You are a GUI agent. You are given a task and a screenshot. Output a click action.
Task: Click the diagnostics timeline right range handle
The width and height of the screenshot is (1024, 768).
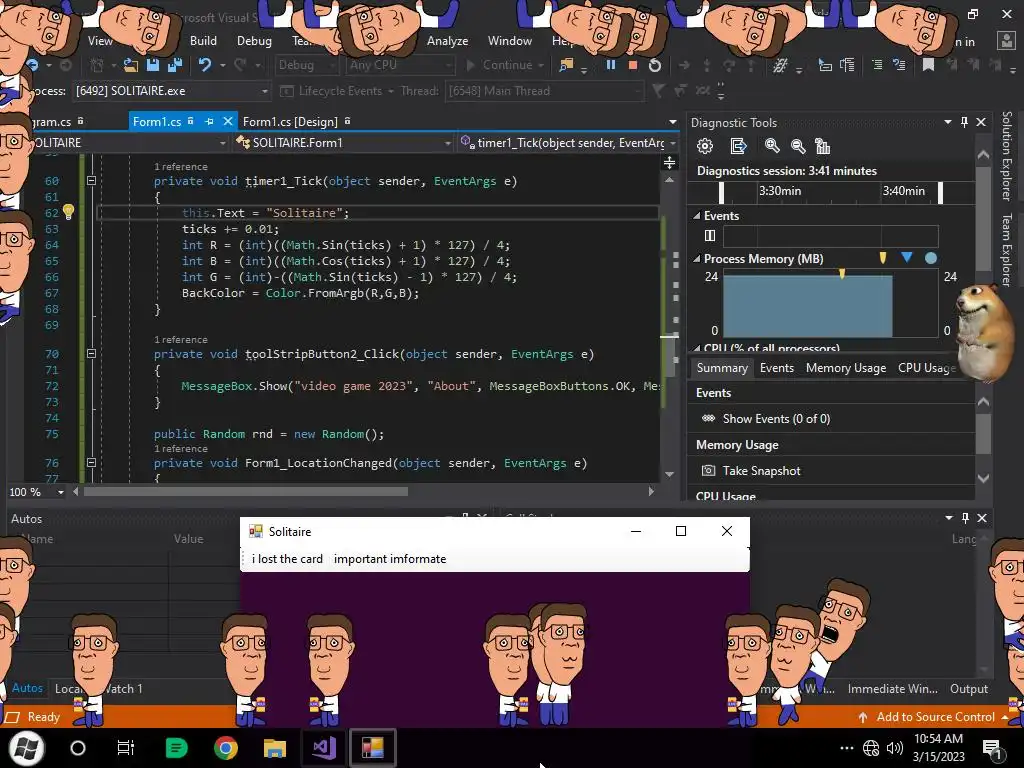tap(940, 192)
